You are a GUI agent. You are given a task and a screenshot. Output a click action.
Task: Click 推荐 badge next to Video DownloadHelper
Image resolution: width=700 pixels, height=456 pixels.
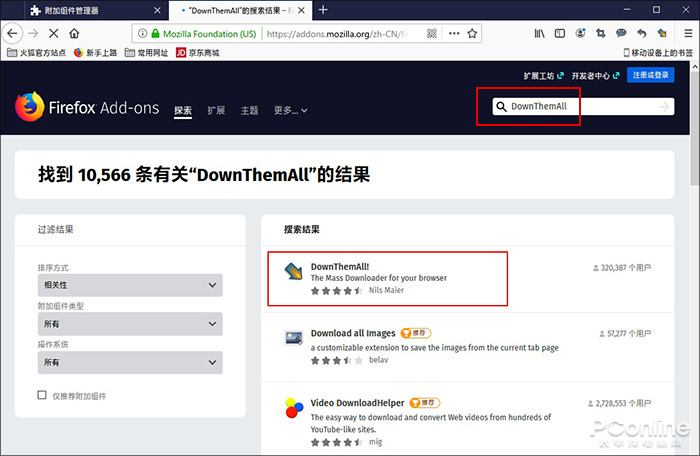[x=425, y=403]
